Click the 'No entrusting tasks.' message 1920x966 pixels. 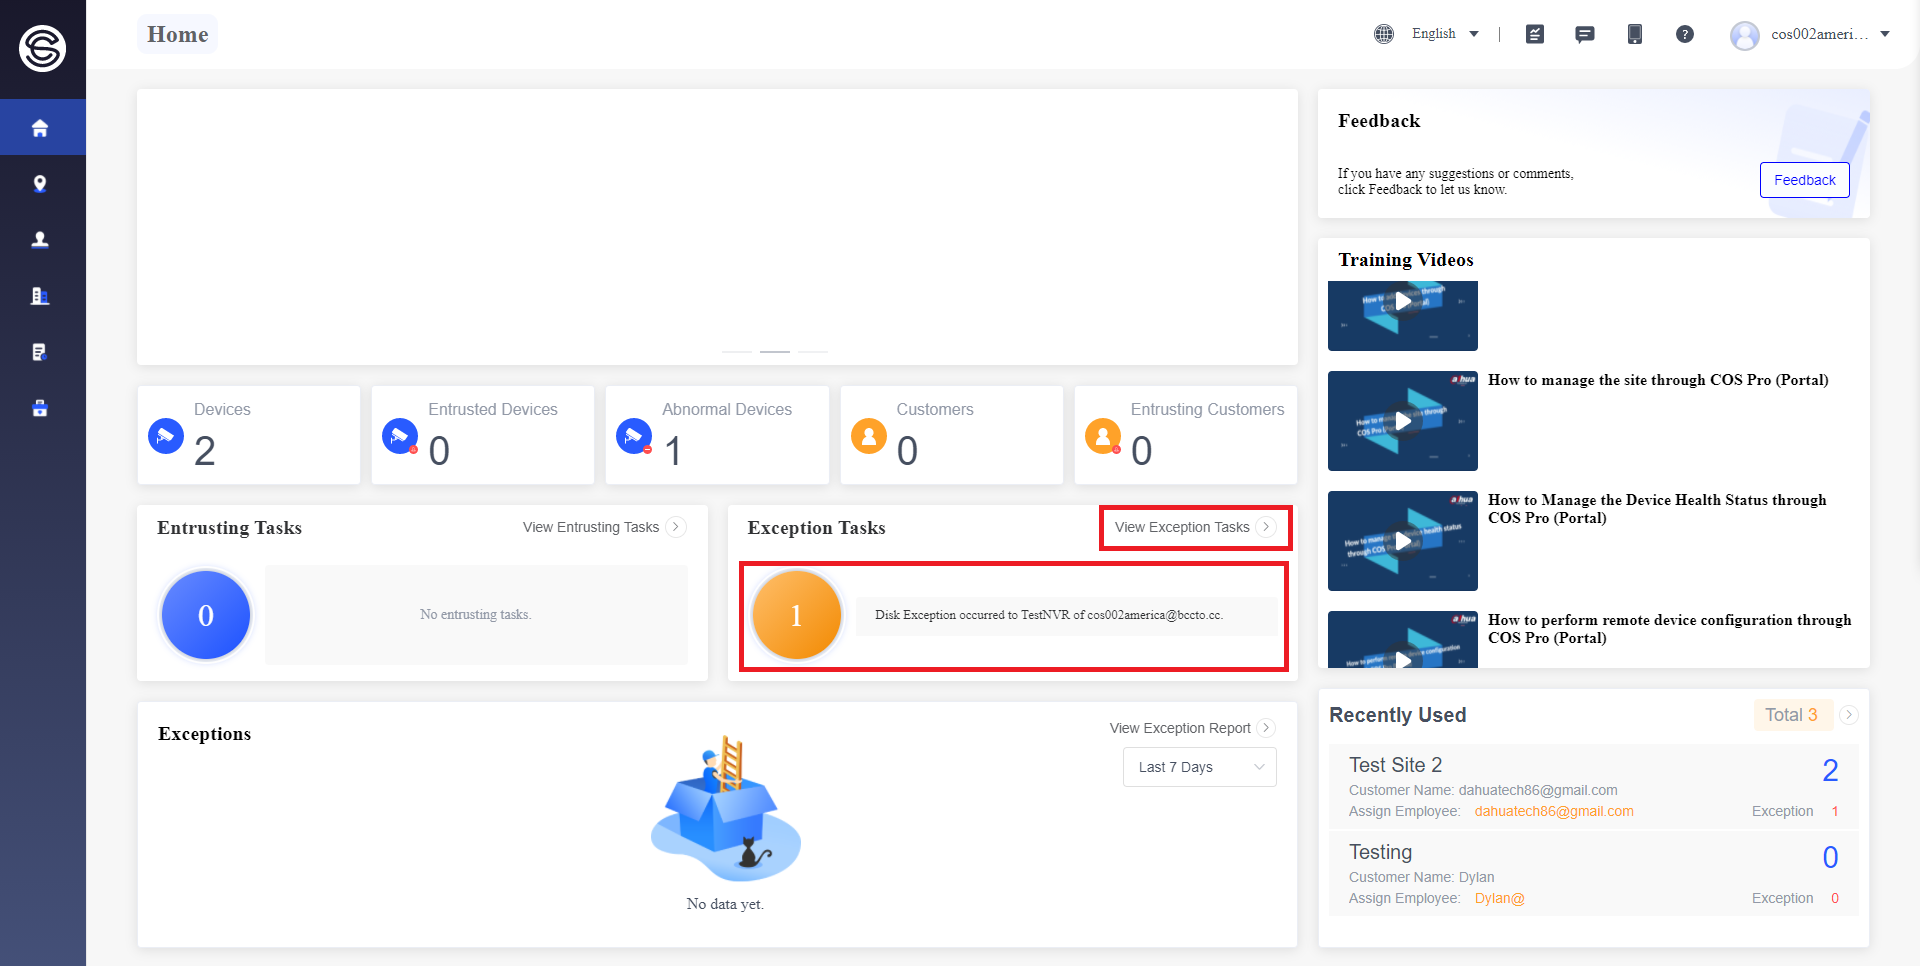pos(476,615)
